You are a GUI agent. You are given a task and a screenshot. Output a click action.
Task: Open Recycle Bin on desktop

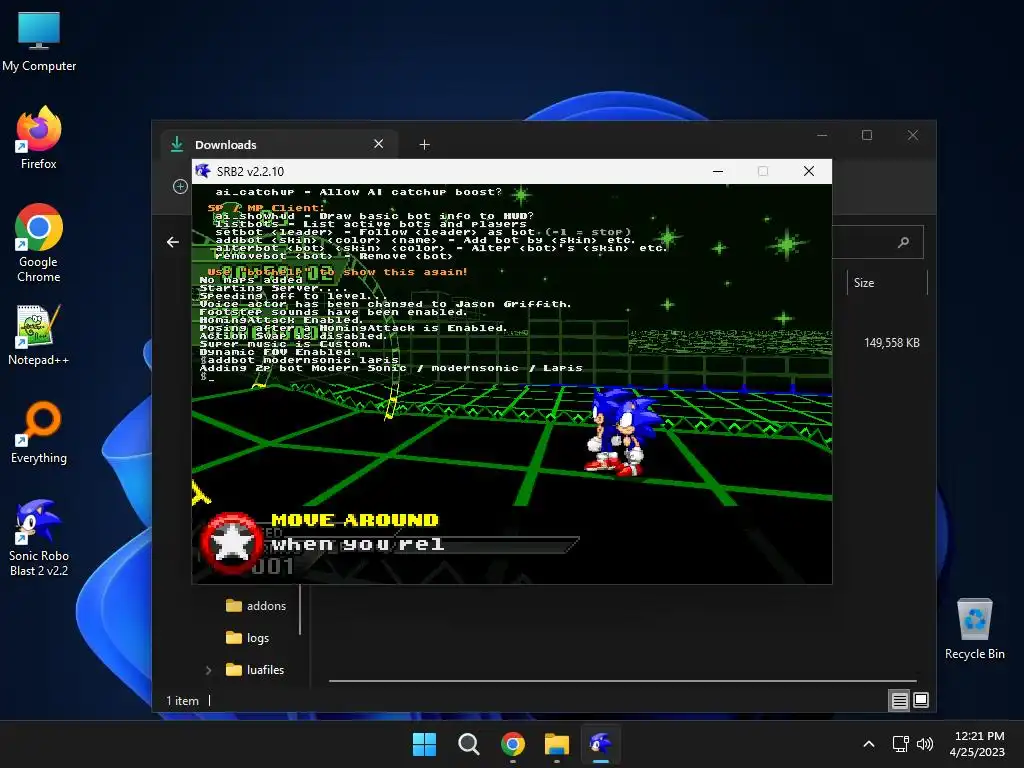click(974, 629)
